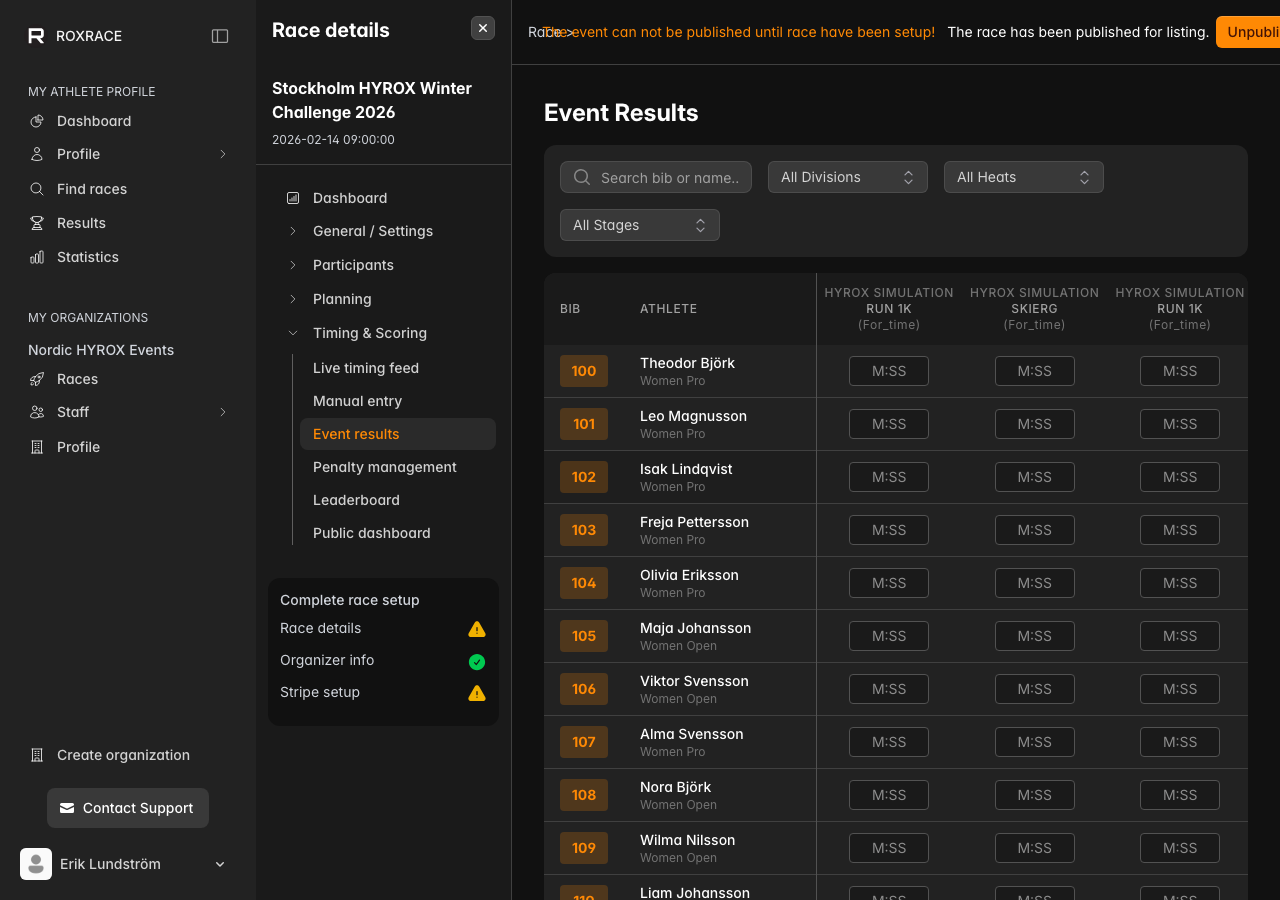Click the Statistics bar chart icon
Image resolution: width=1280 pixels, height=900 pixels.
pos(37,257)
